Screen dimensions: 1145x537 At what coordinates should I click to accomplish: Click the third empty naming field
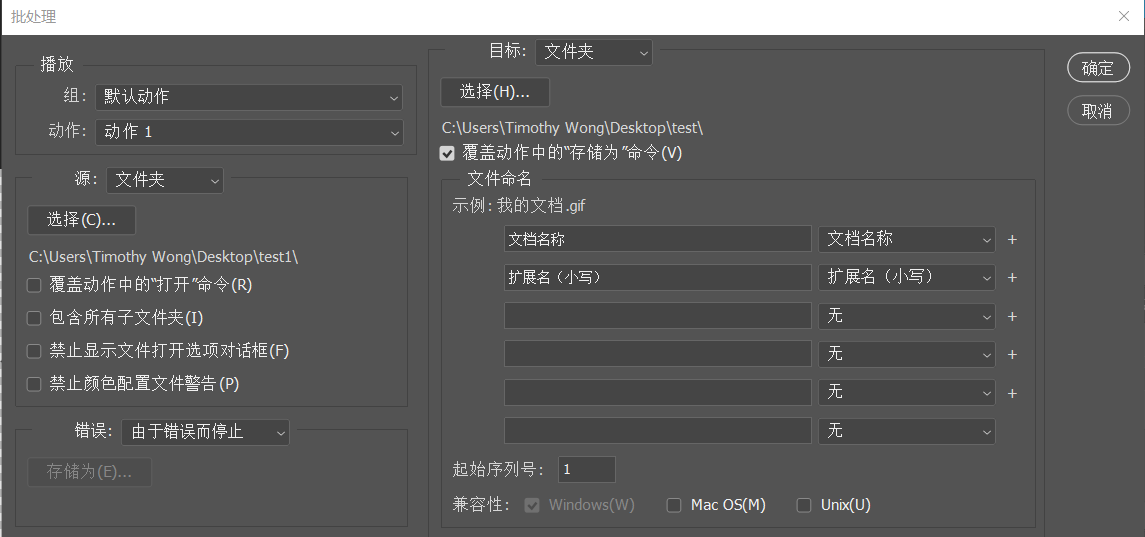pyautogui.click(x=657, y=316)
